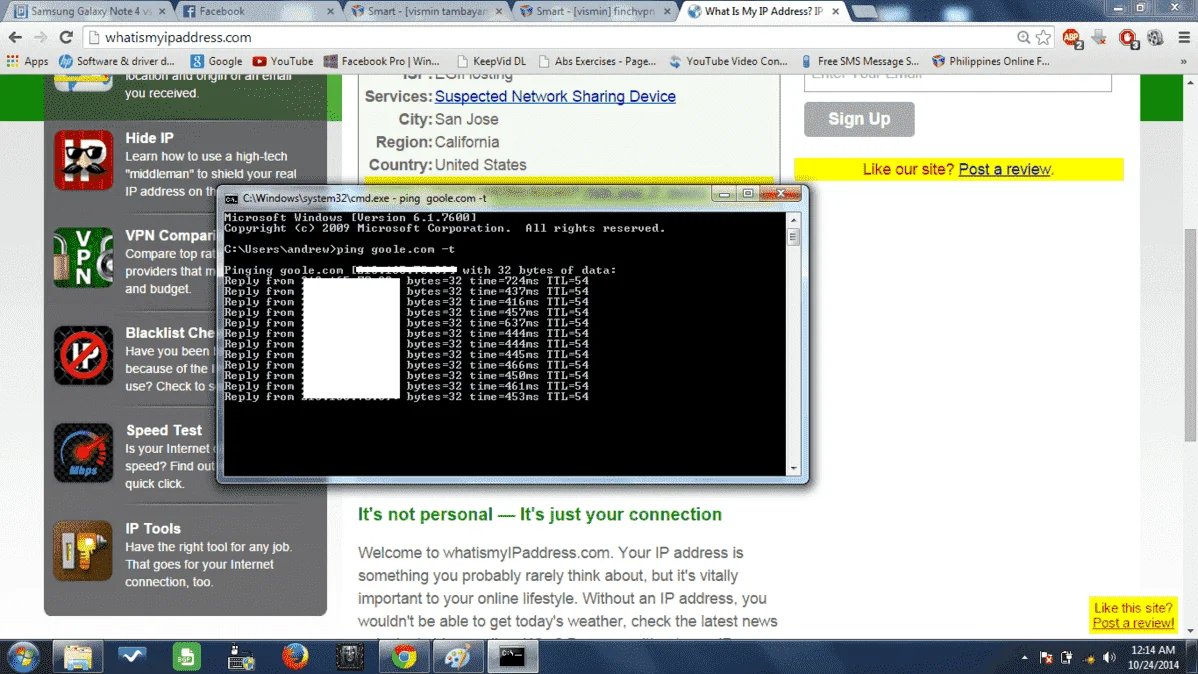This screenshot has height=674, width=1198.
Task: Click the address bar URL field
Action: click(x=550, y=37)
